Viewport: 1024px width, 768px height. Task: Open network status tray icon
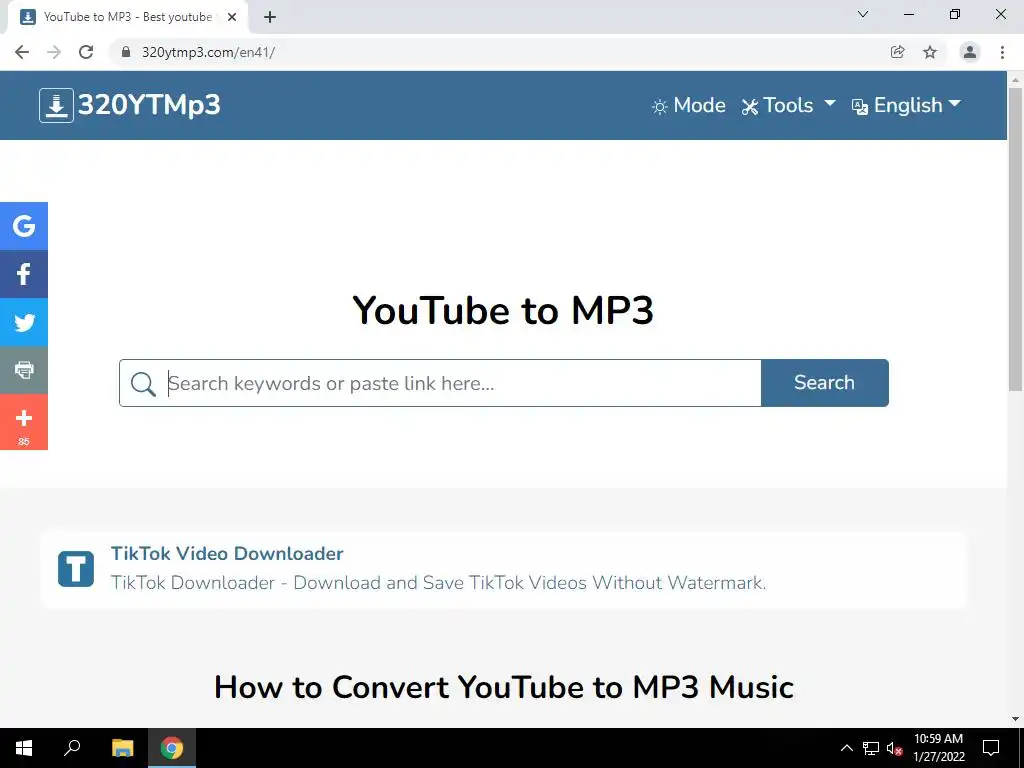(871, 748)
